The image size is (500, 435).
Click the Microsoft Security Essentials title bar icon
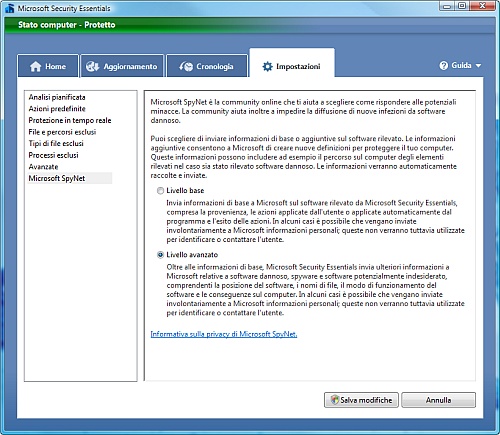coord(10,8)
